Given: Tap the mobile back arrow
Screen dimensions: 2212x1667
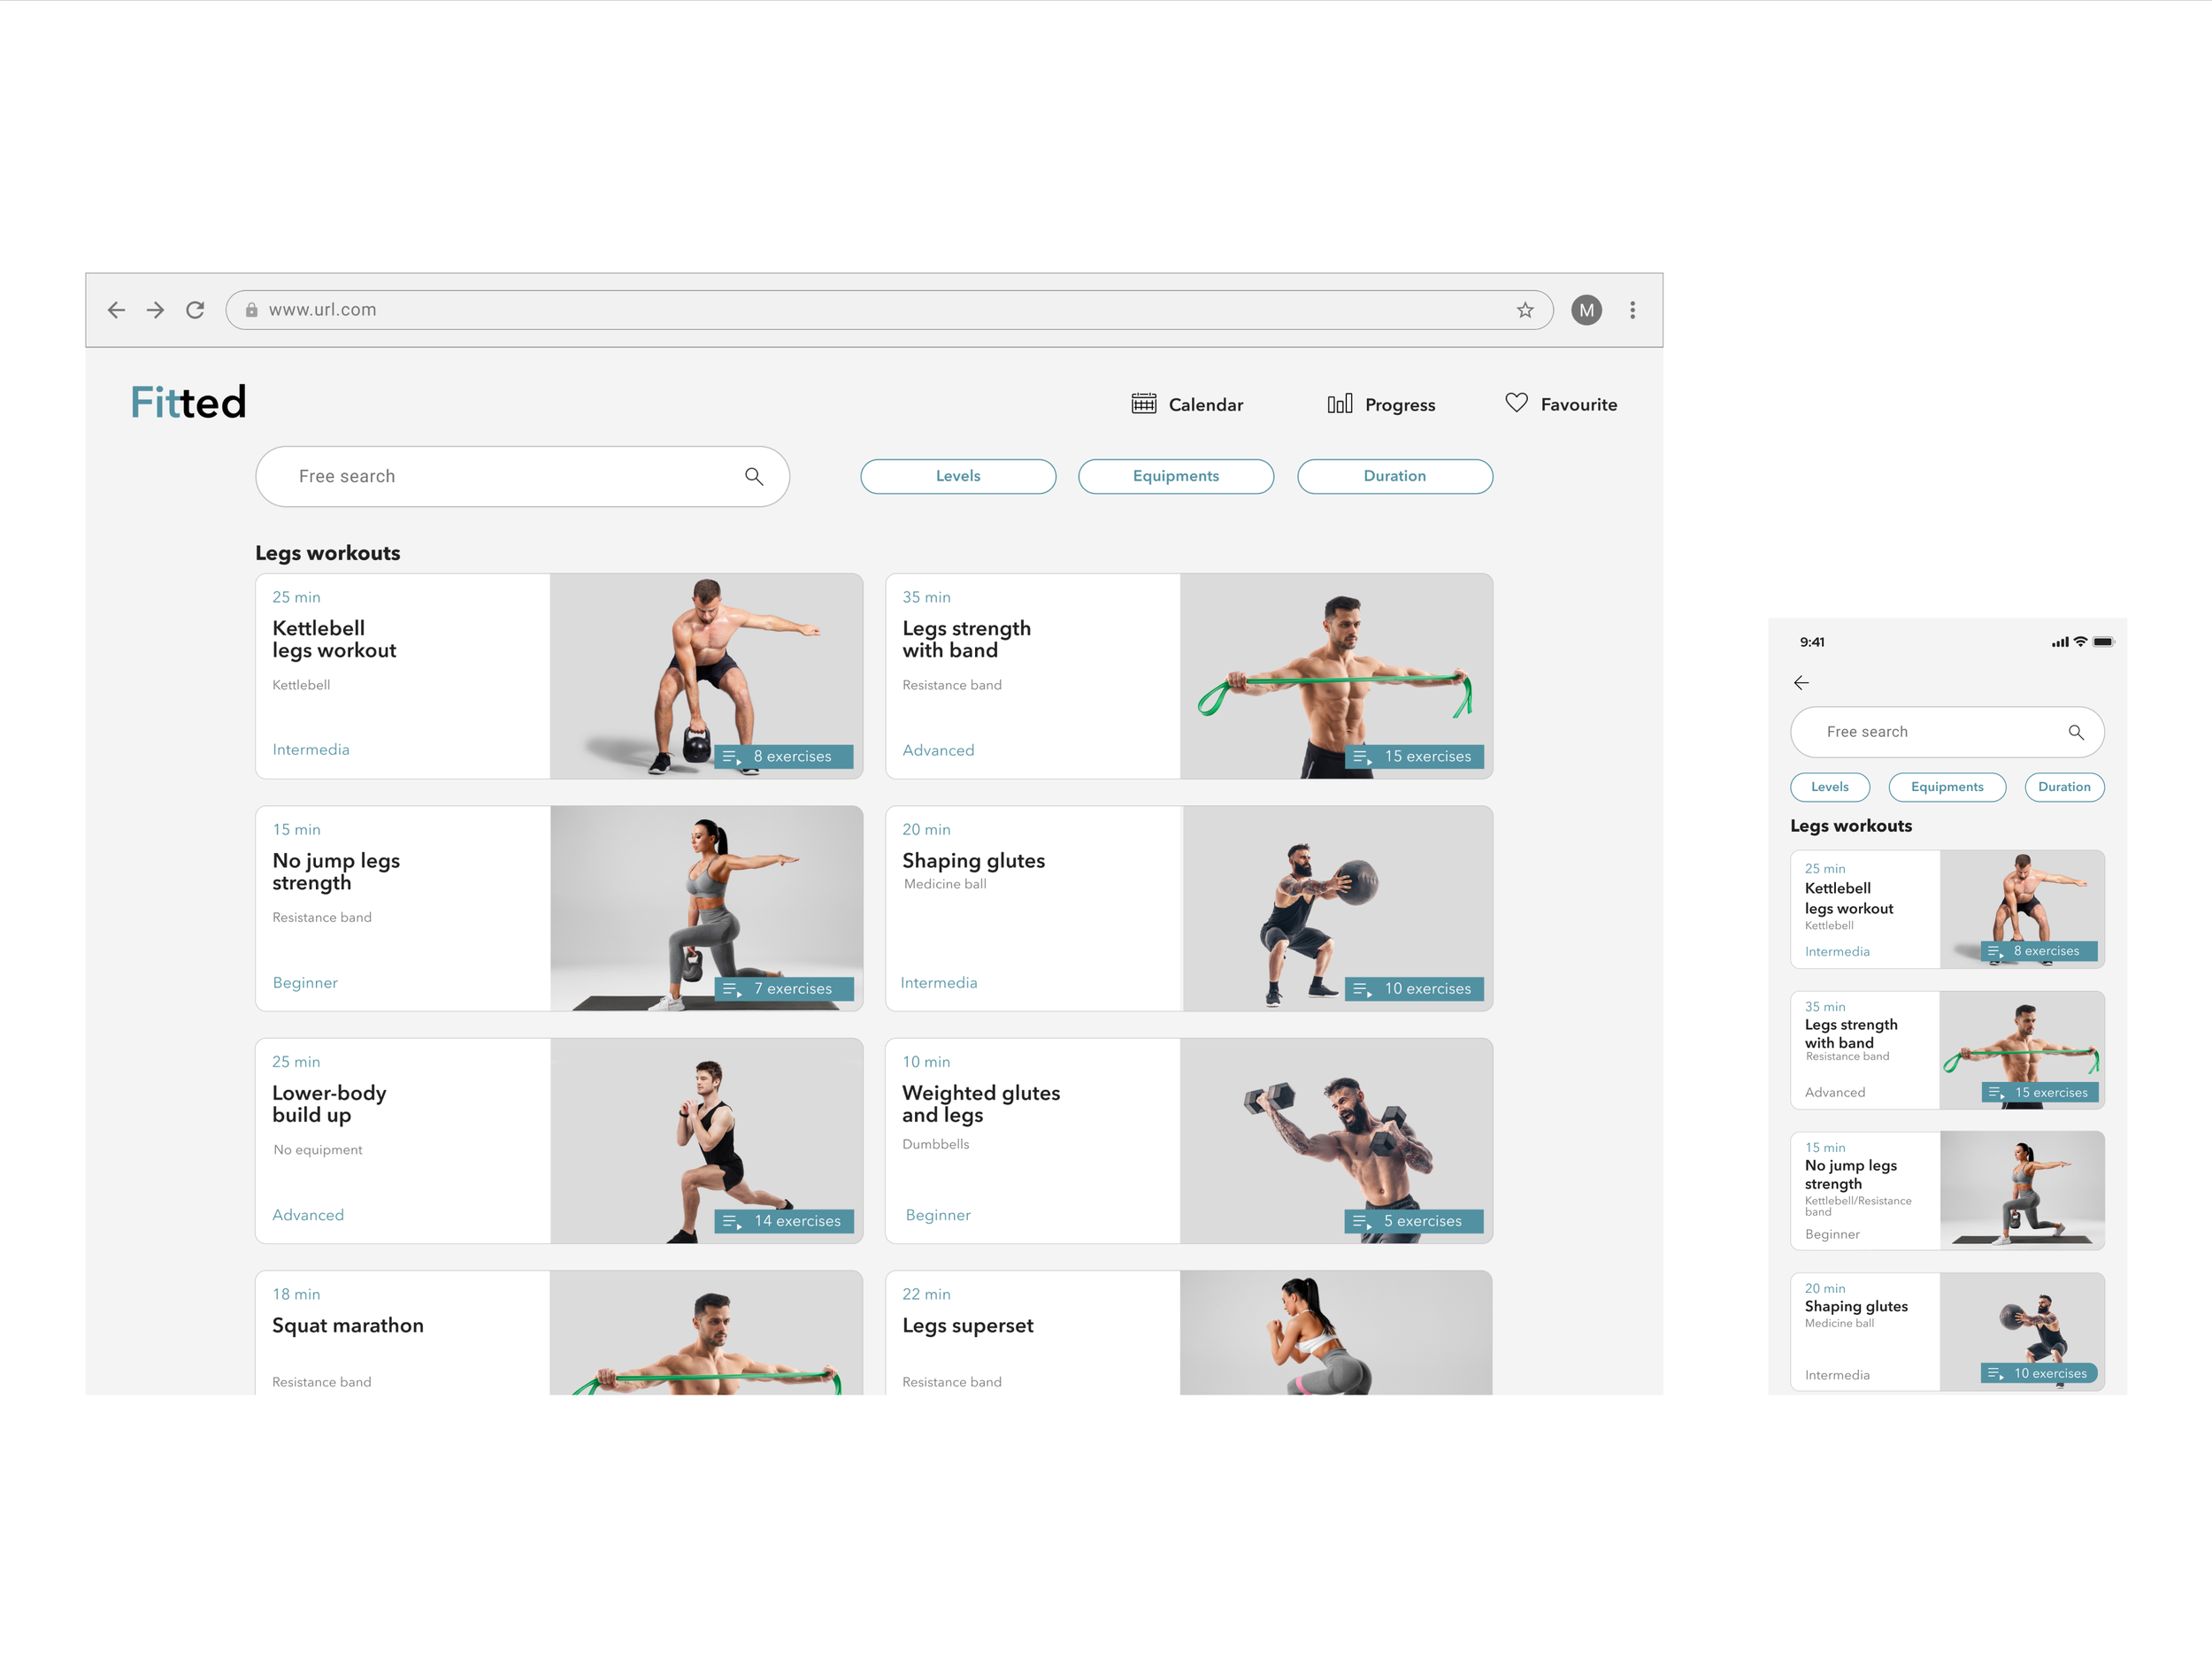Looking at the screenshot, I should point(1801,683).
